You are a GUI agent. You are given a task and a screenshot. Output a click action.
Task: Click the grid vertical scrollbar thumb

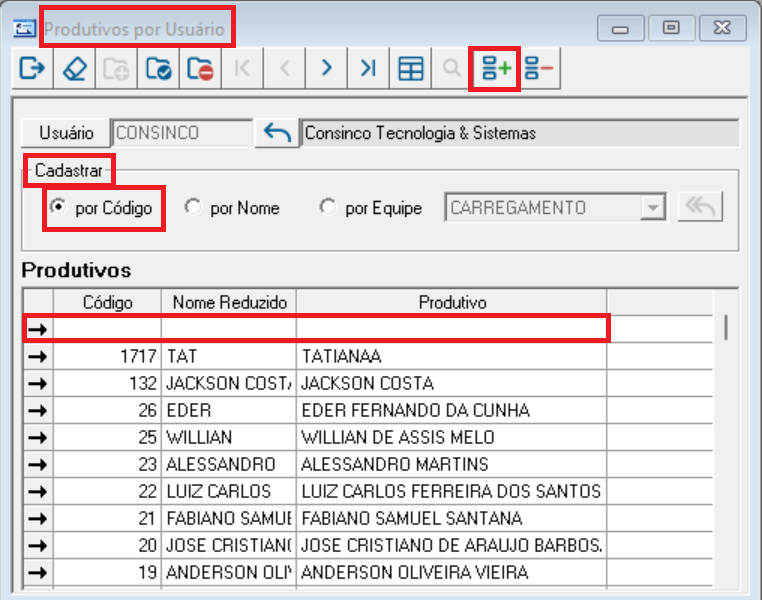(726, 327)
